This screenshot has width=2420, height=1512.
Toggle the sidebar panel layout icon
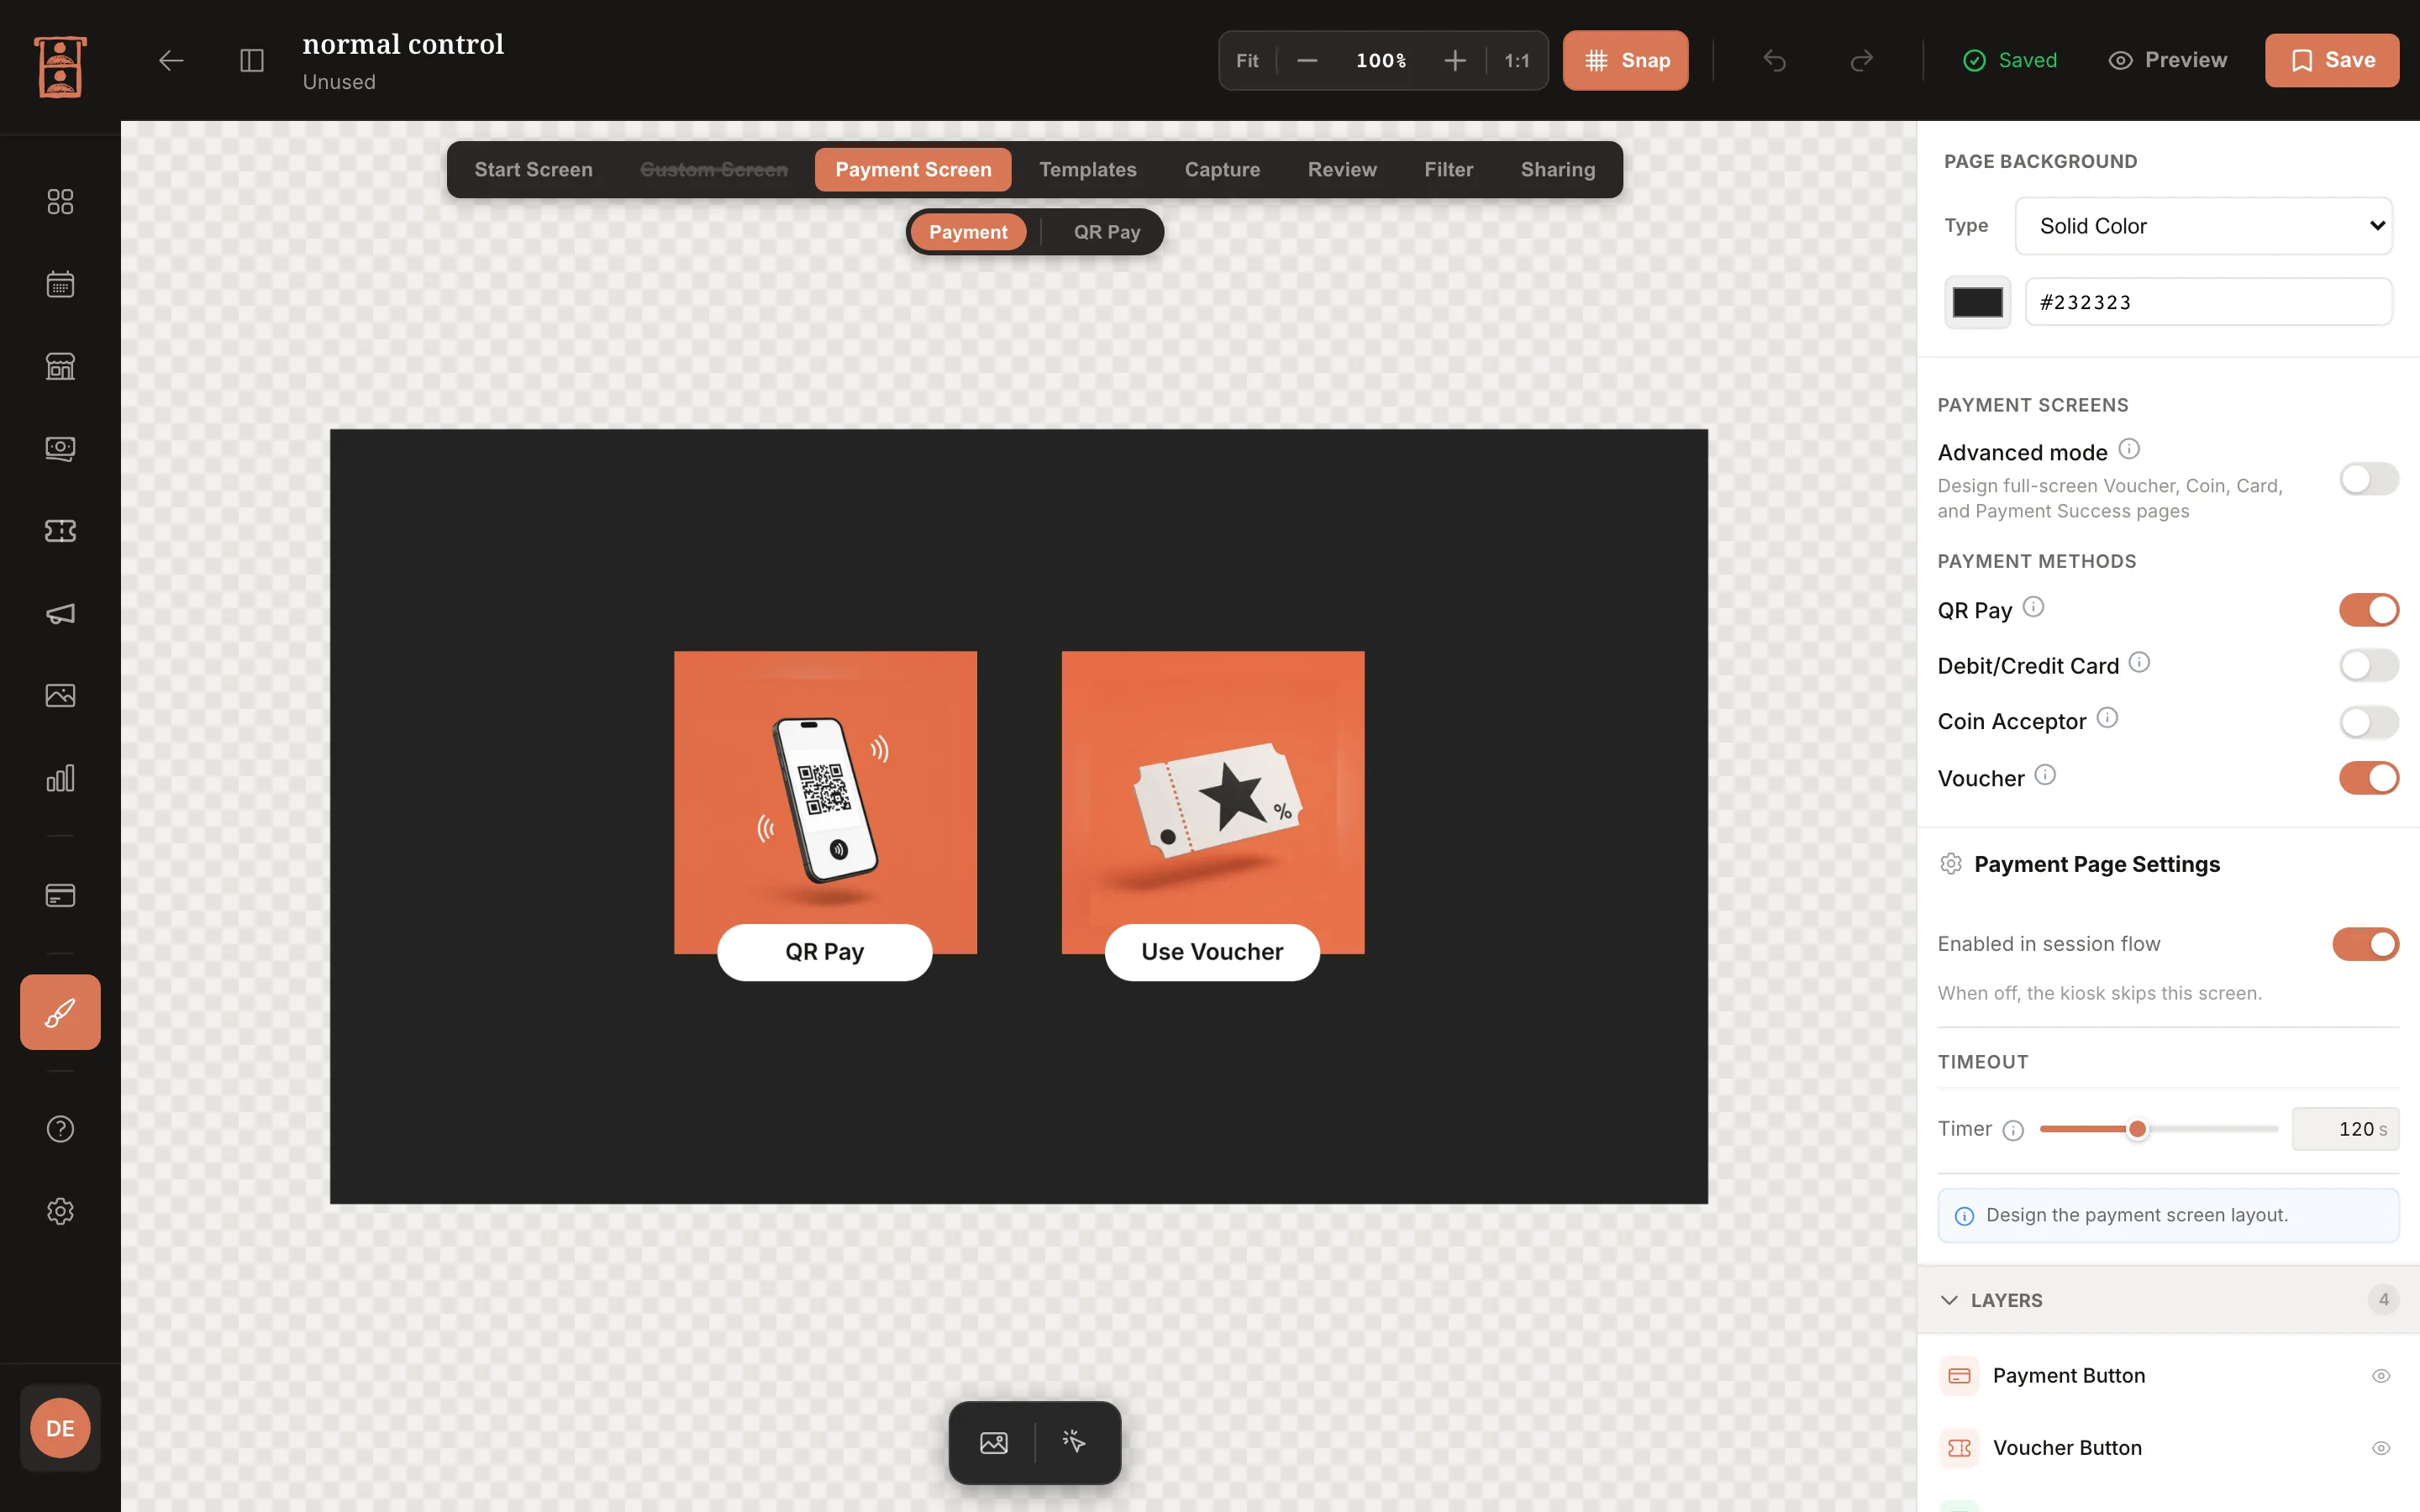coord(252,61)
